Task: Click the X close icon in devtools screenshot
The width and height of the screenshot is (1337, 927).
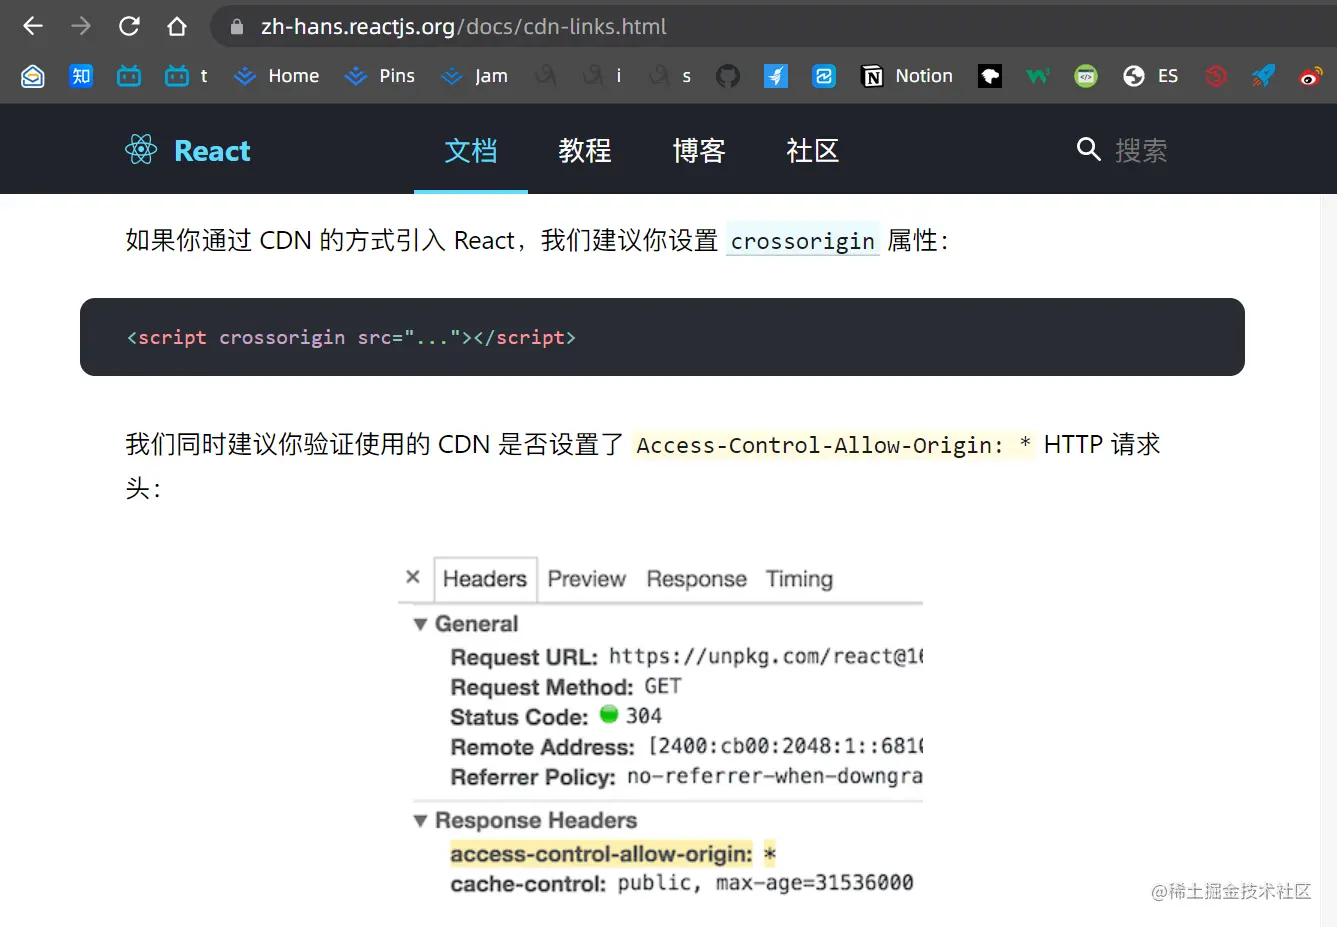Action: [x=413, y=577]
